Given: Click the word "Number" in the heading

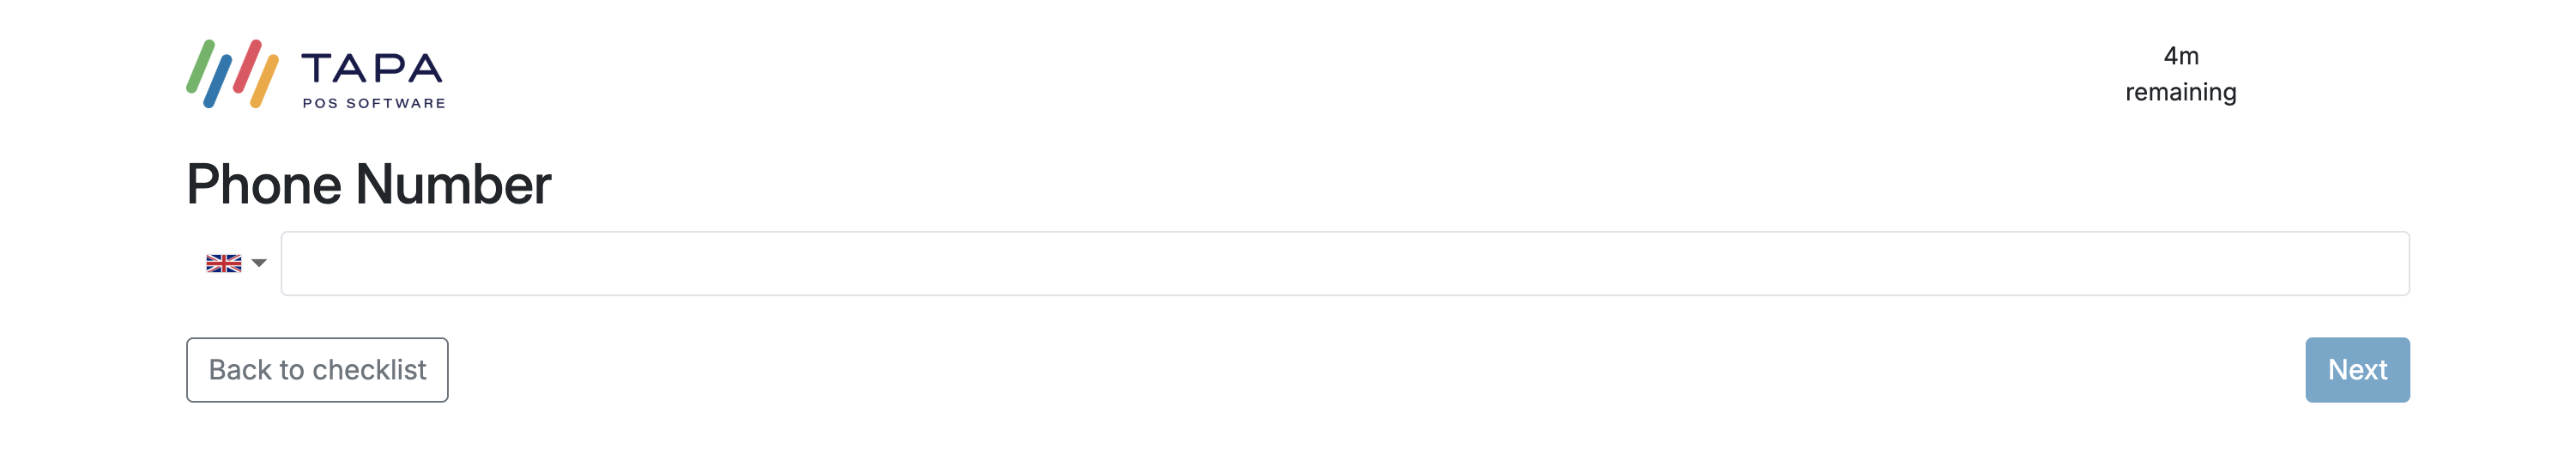Looking at the screenshot, I should pos(453,185).
